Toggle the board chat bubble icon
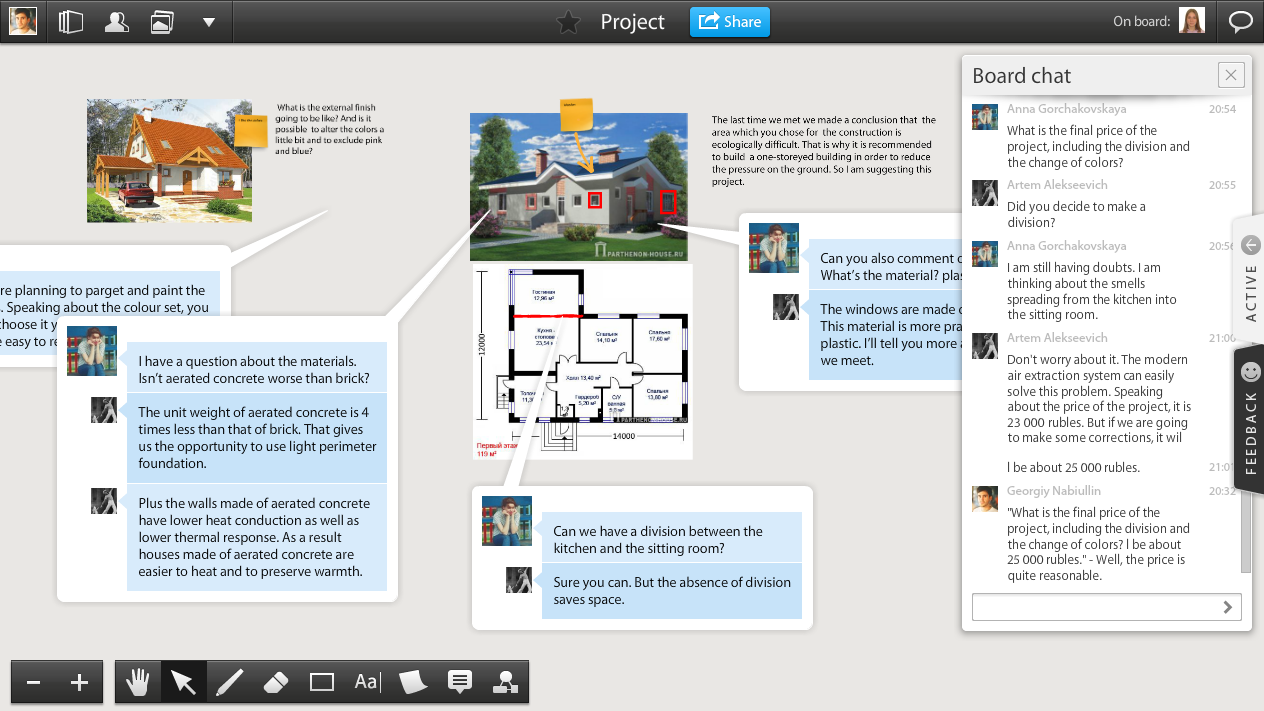 tap(1241, 22)
